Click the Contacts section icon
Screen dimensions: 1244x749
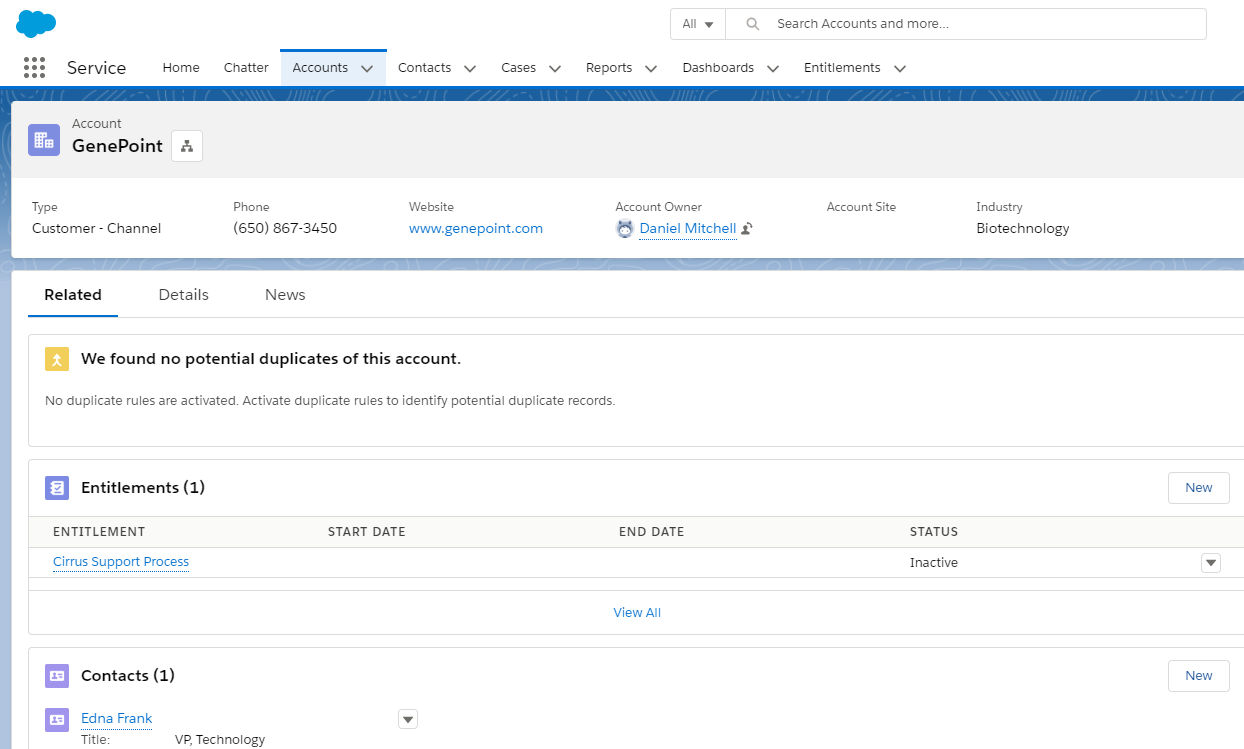pos(57,676)
